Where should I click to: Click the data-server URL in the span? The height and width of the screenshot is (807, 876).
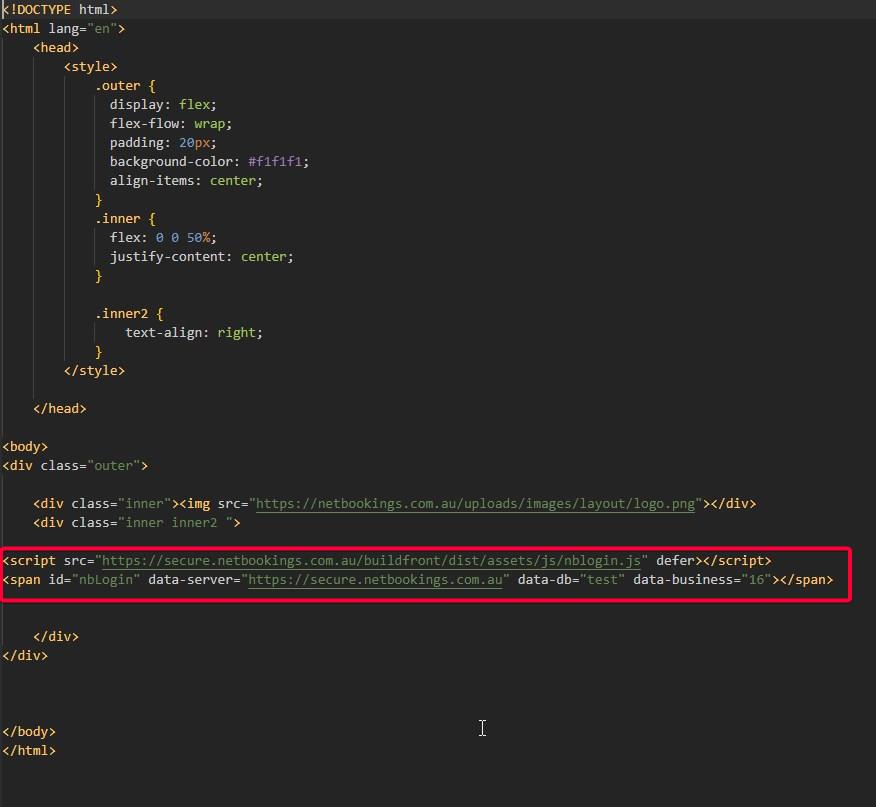(375, 580)
